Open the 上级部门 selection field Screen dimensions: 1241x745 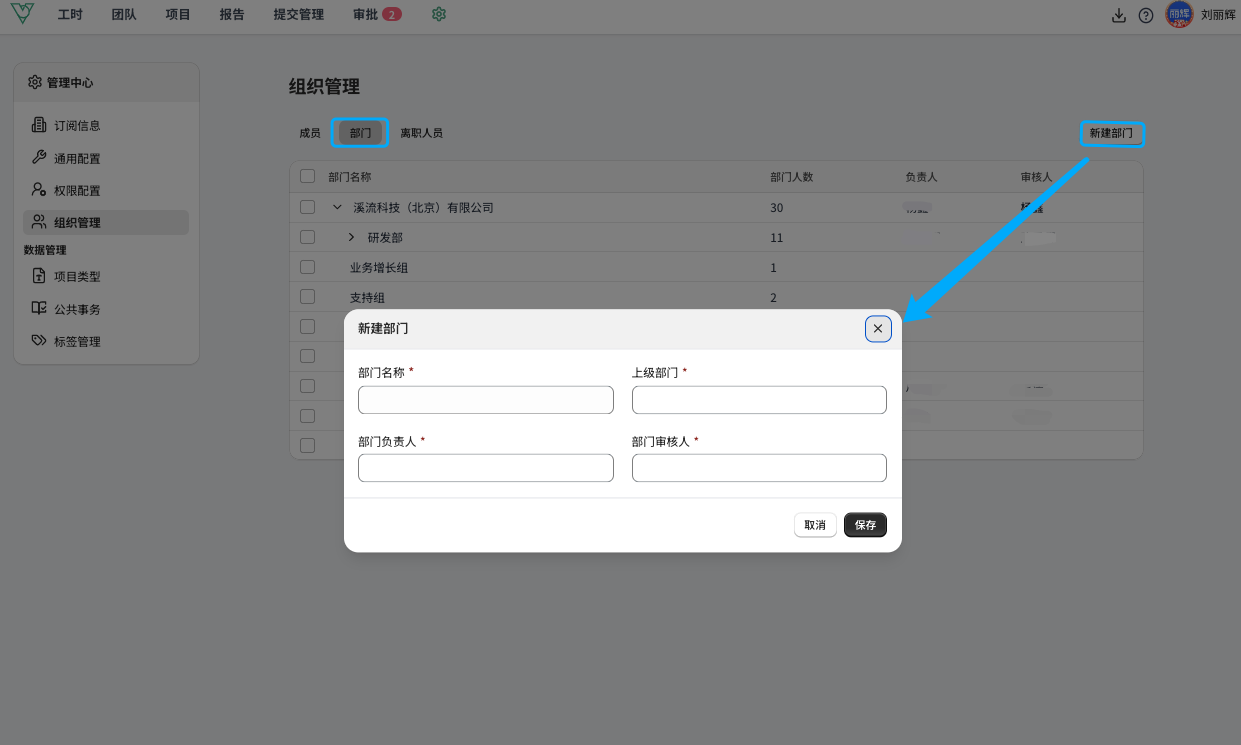tap(759, 400)
